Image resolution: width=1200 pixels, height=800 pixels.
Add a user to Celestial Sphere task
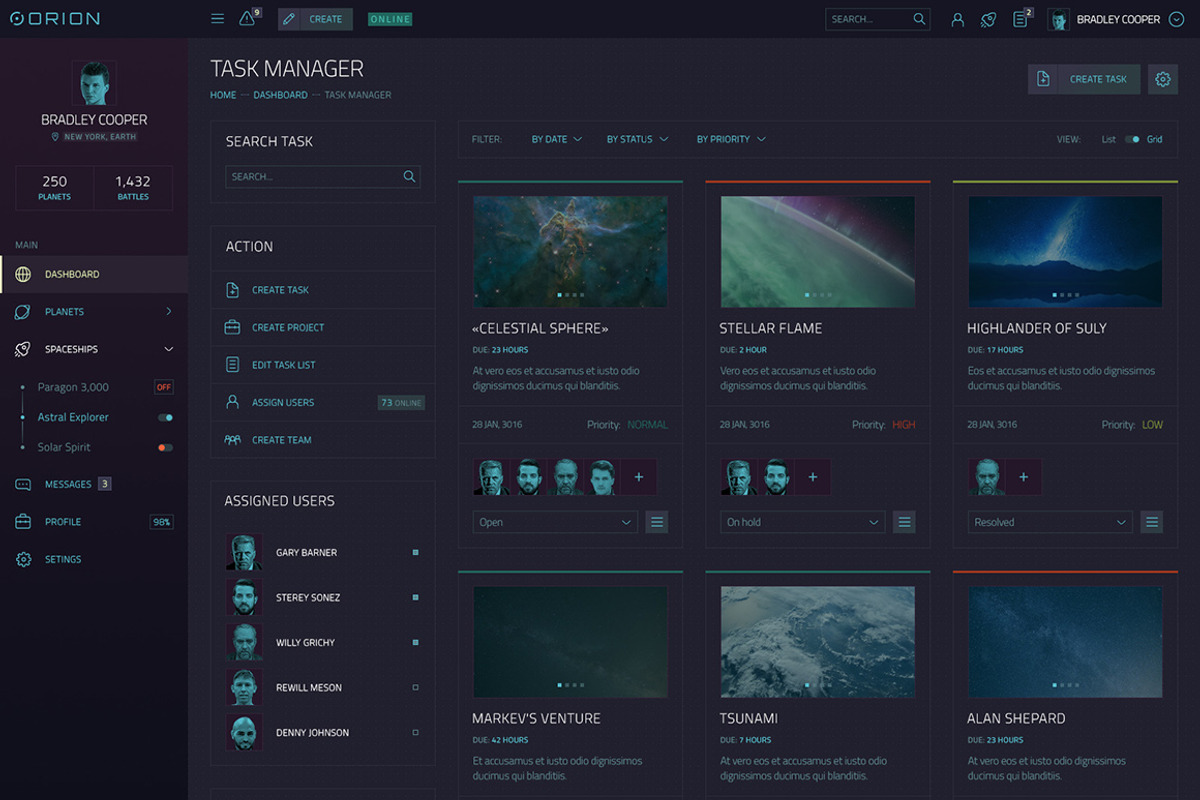638,477
